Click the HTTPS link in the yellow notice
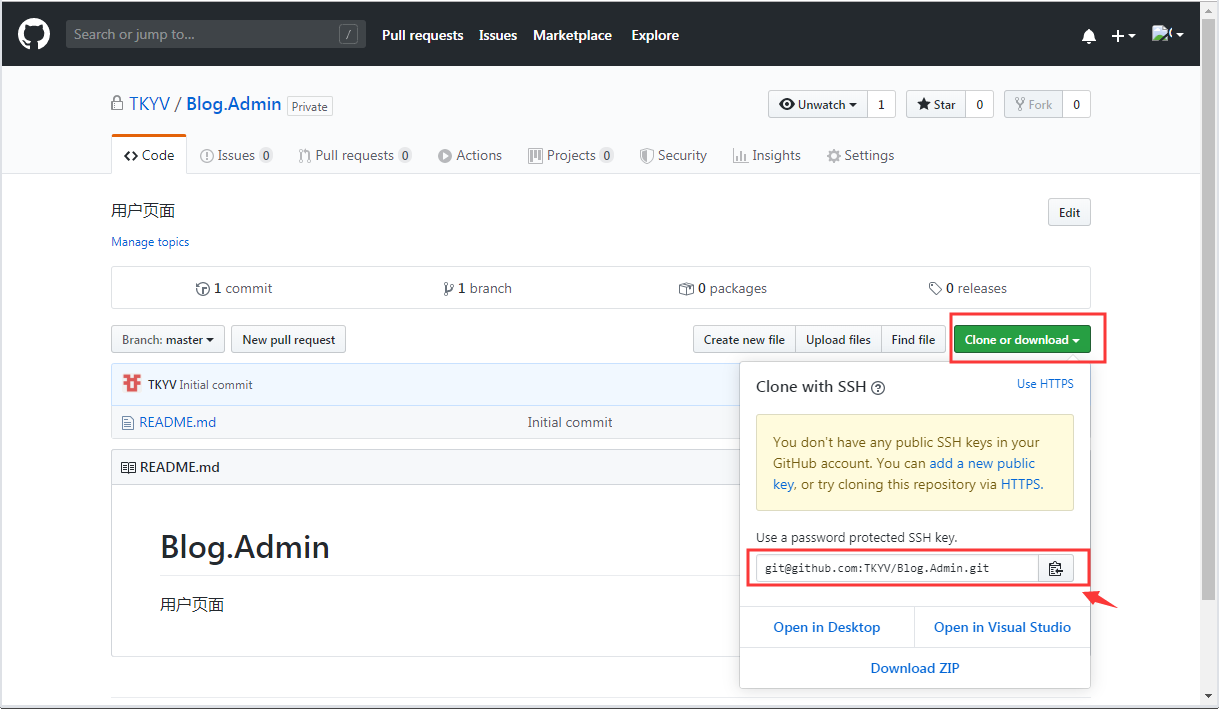 click(x=1020, y=484)
